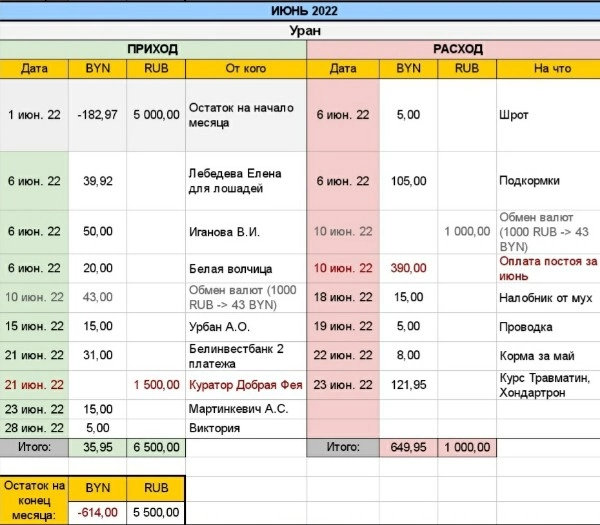
Task: Select the amount '50,00'
Action: point(98,232)
